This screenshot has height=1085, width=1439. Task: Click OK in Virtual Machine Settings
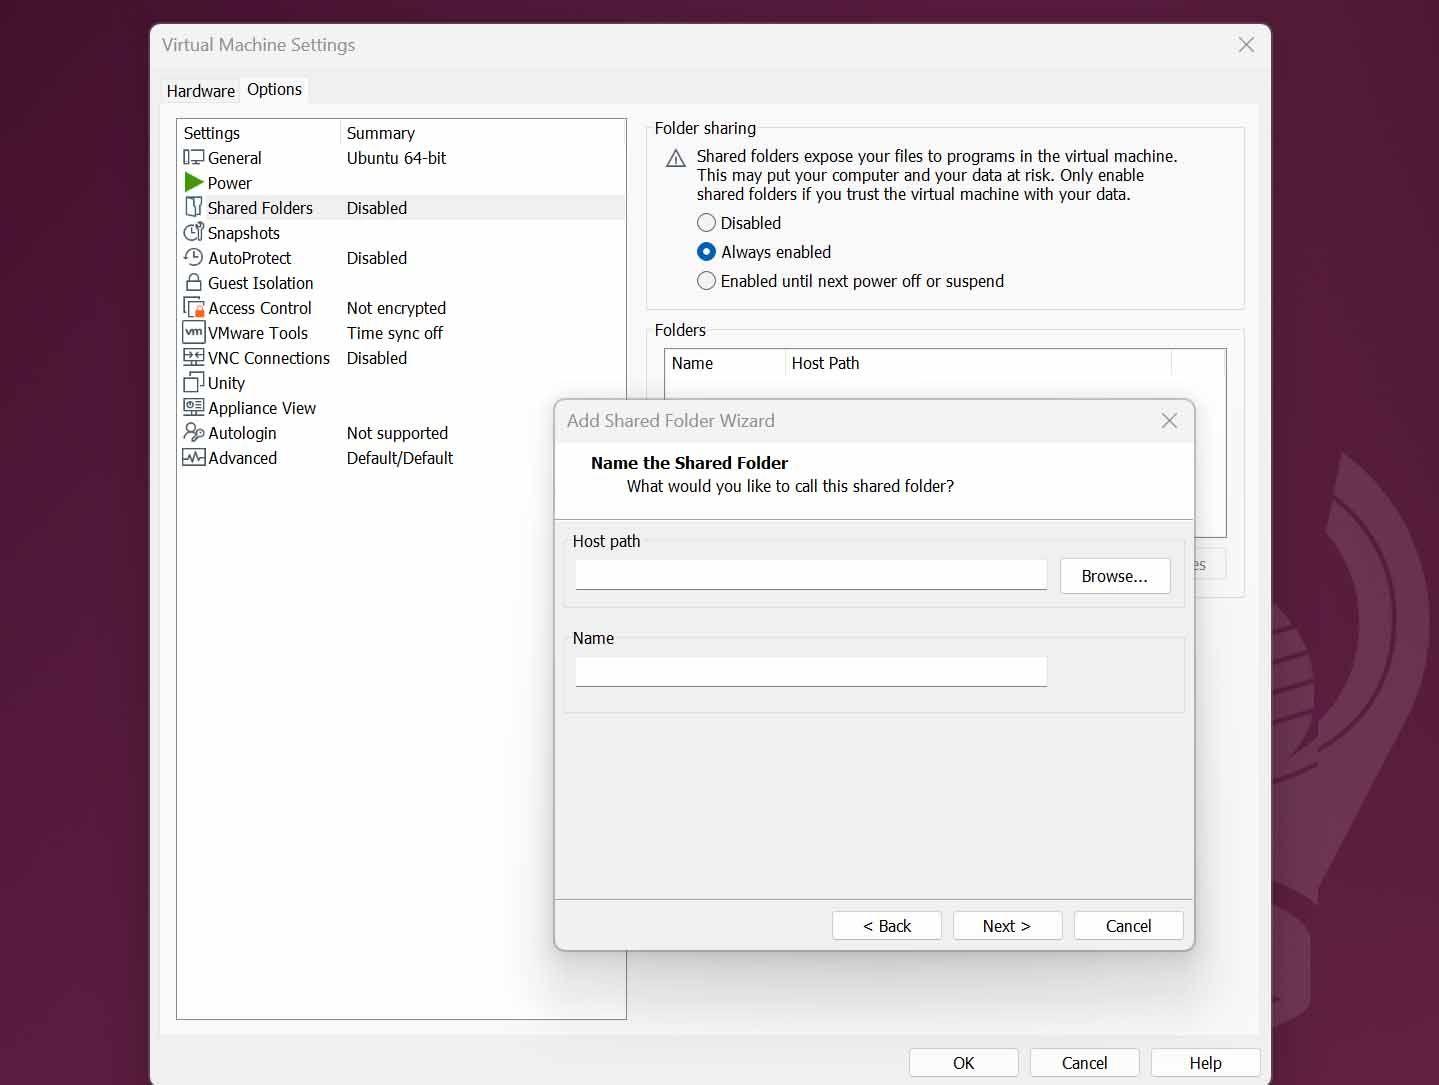(x=963, y=1063)
